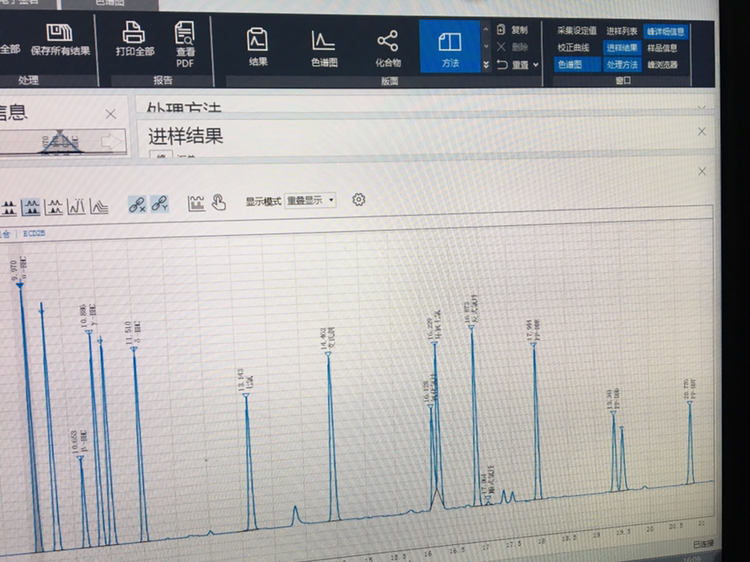Open the 显示模式 重叠显示 dropdown

(x=310, y=200)
